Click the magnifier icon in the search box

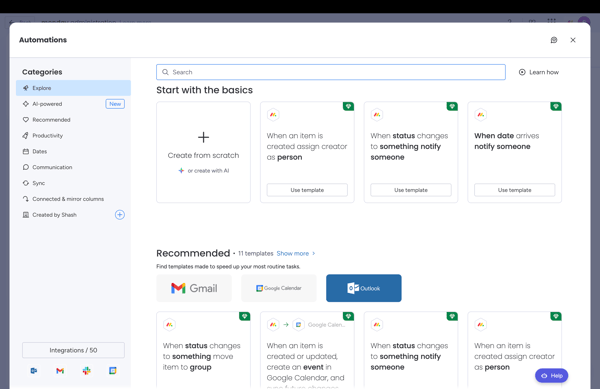coord(165,72)
